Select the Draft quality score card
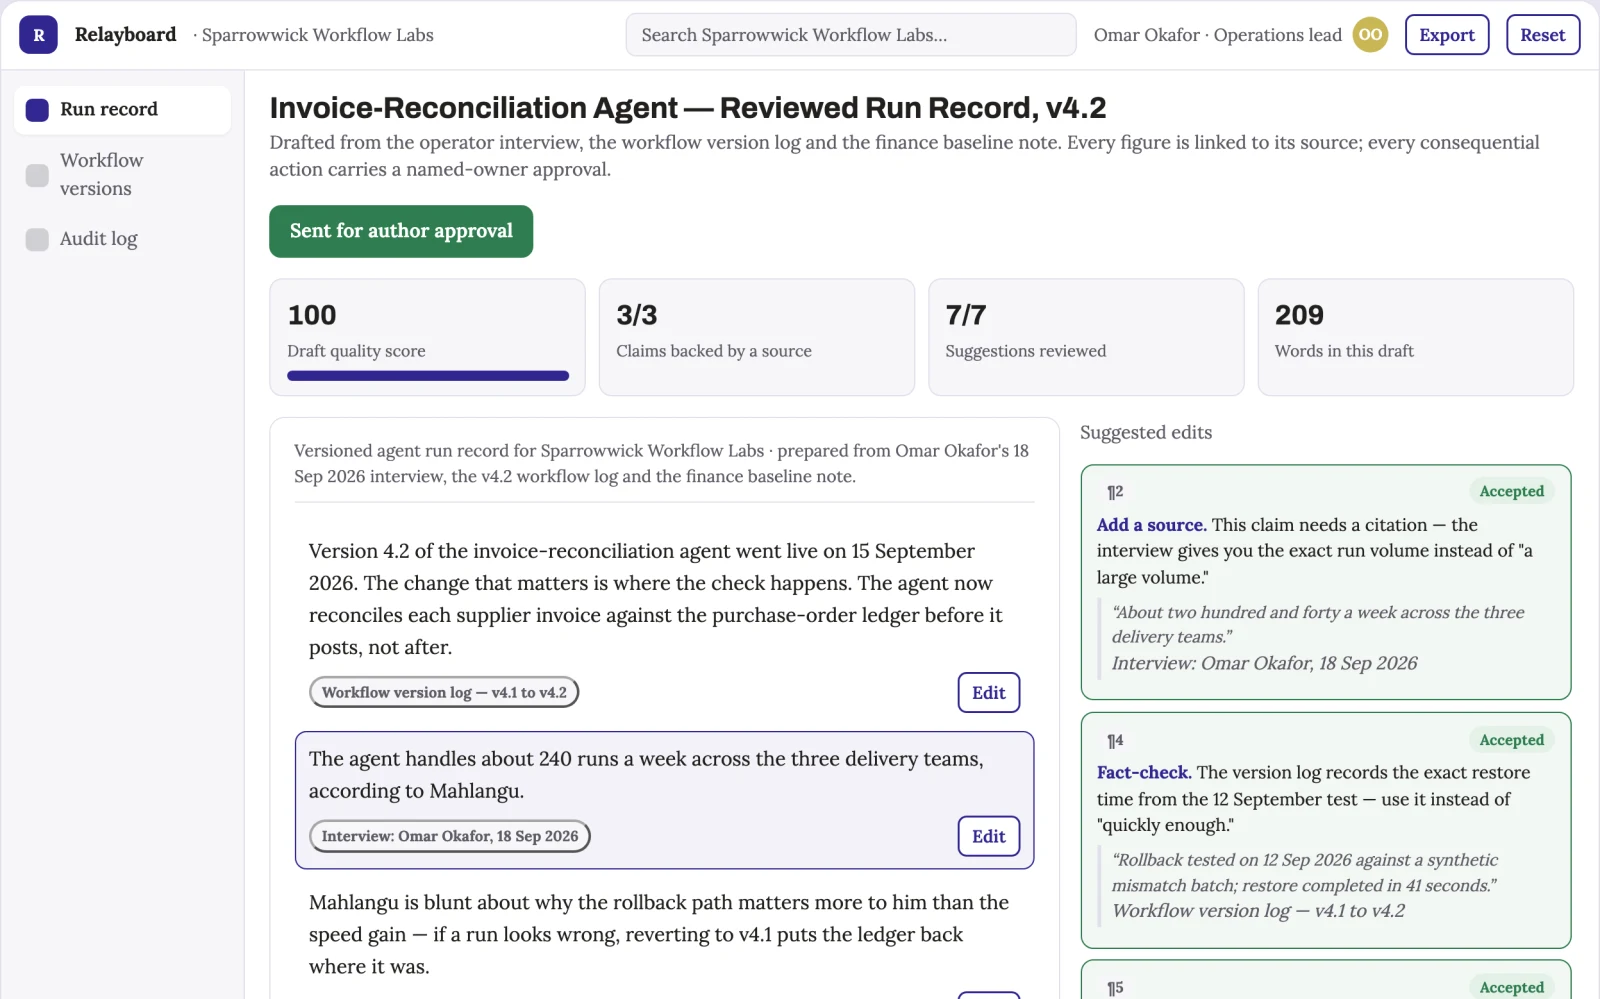 pyautogui.click(x=427, y=337)
